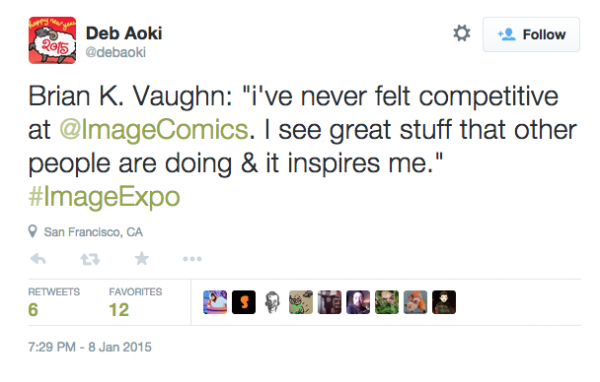Open the sketched face avatar

point(272,302)
